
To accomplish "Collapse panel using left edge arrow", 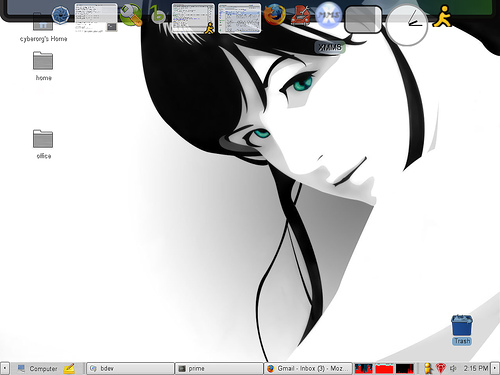I will click(4, 368).
